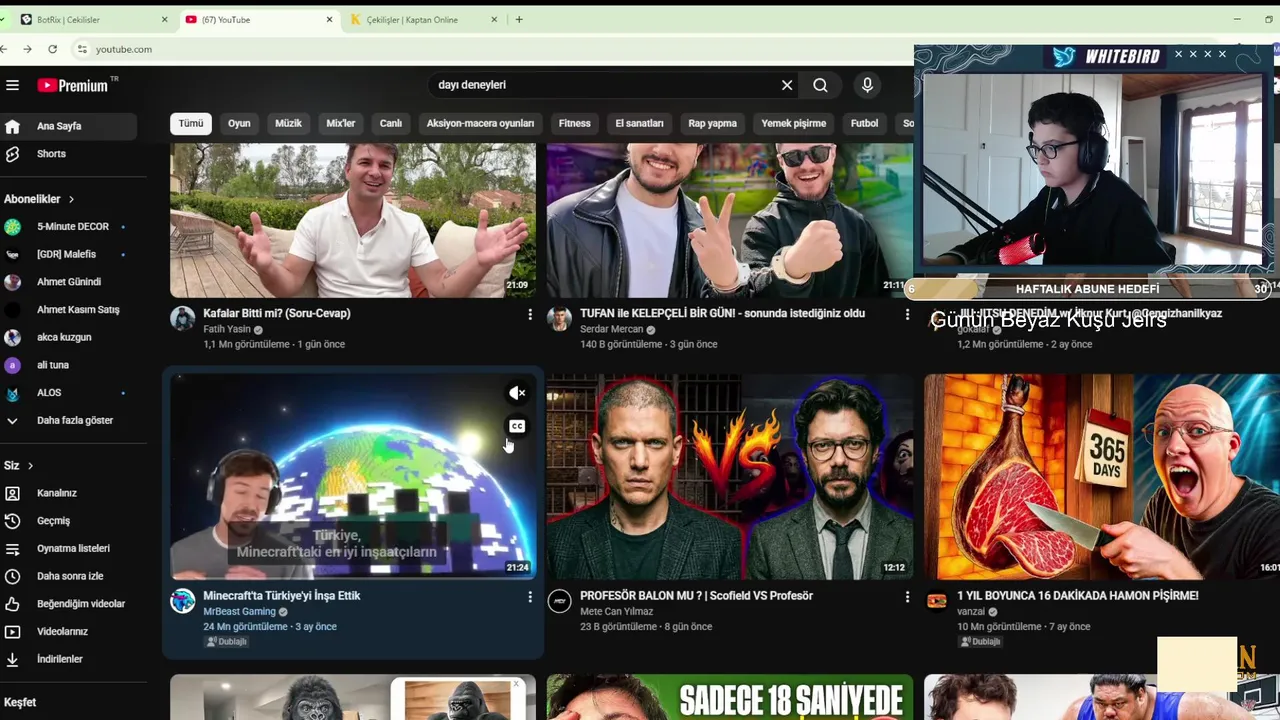Select the Rap yapma filter chip
Viewport: 1280px width, 720px height.
[x=713, y=123]
